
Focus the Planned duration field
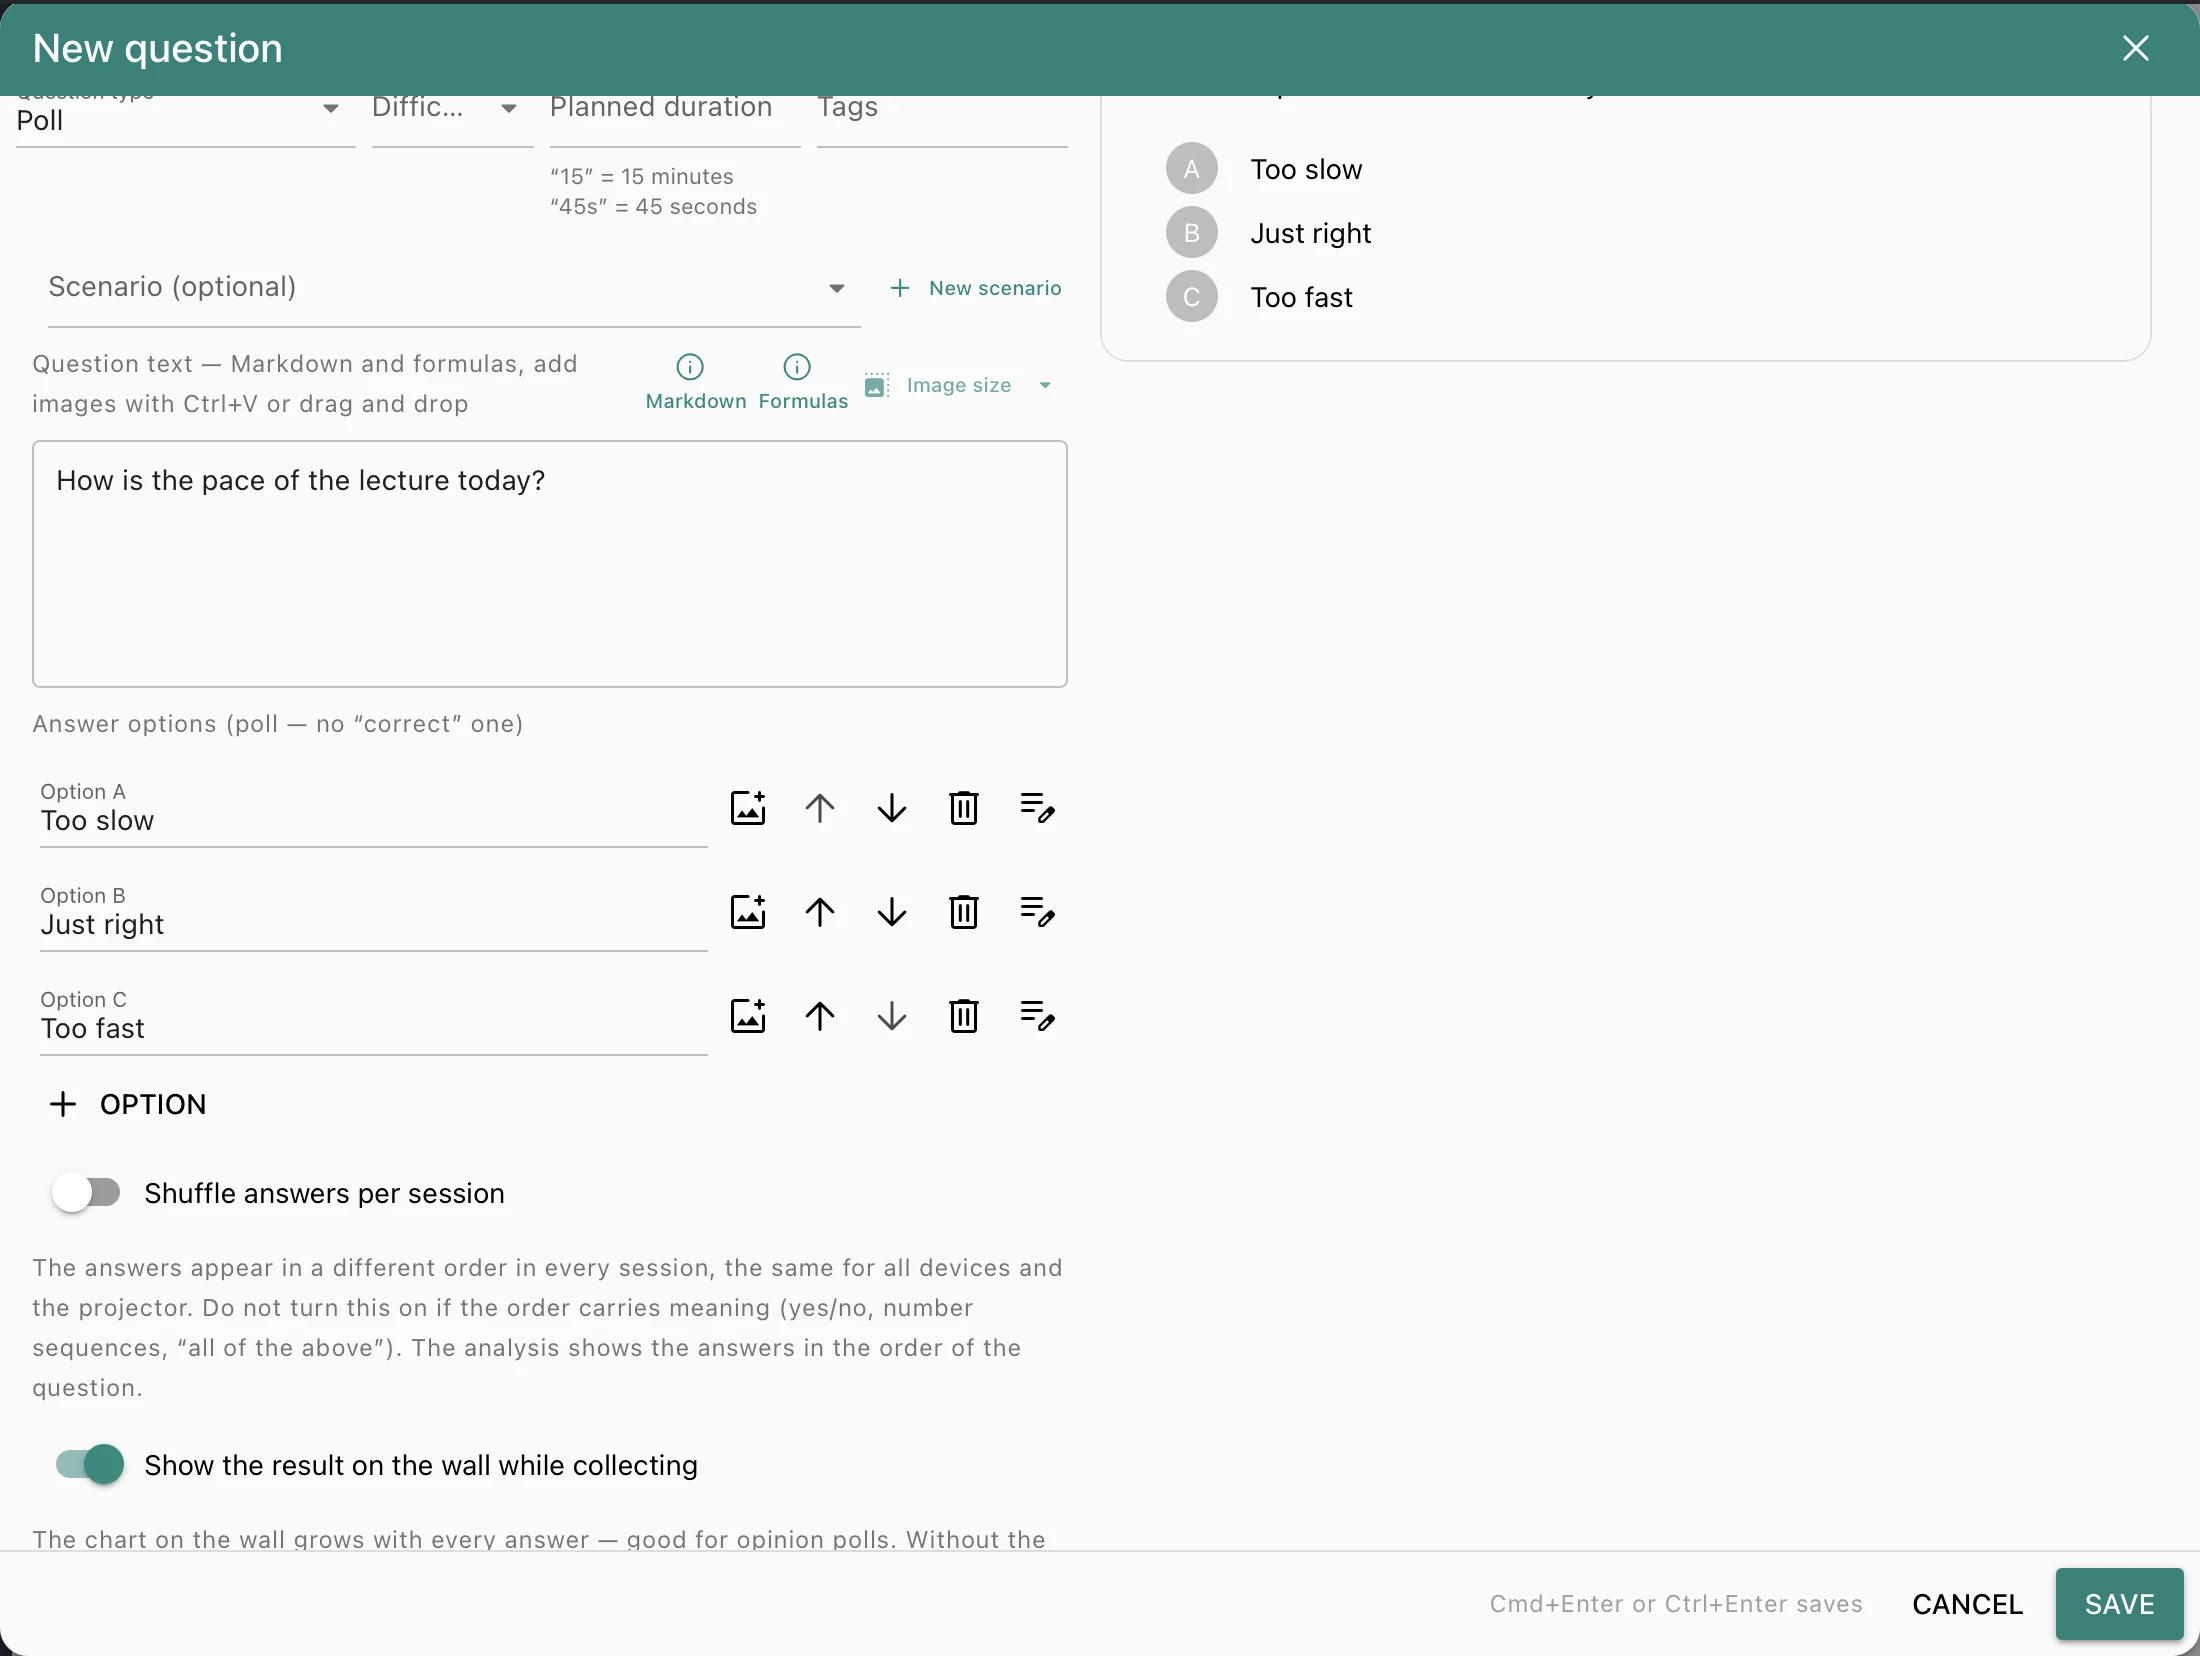(x=675, y=120)
